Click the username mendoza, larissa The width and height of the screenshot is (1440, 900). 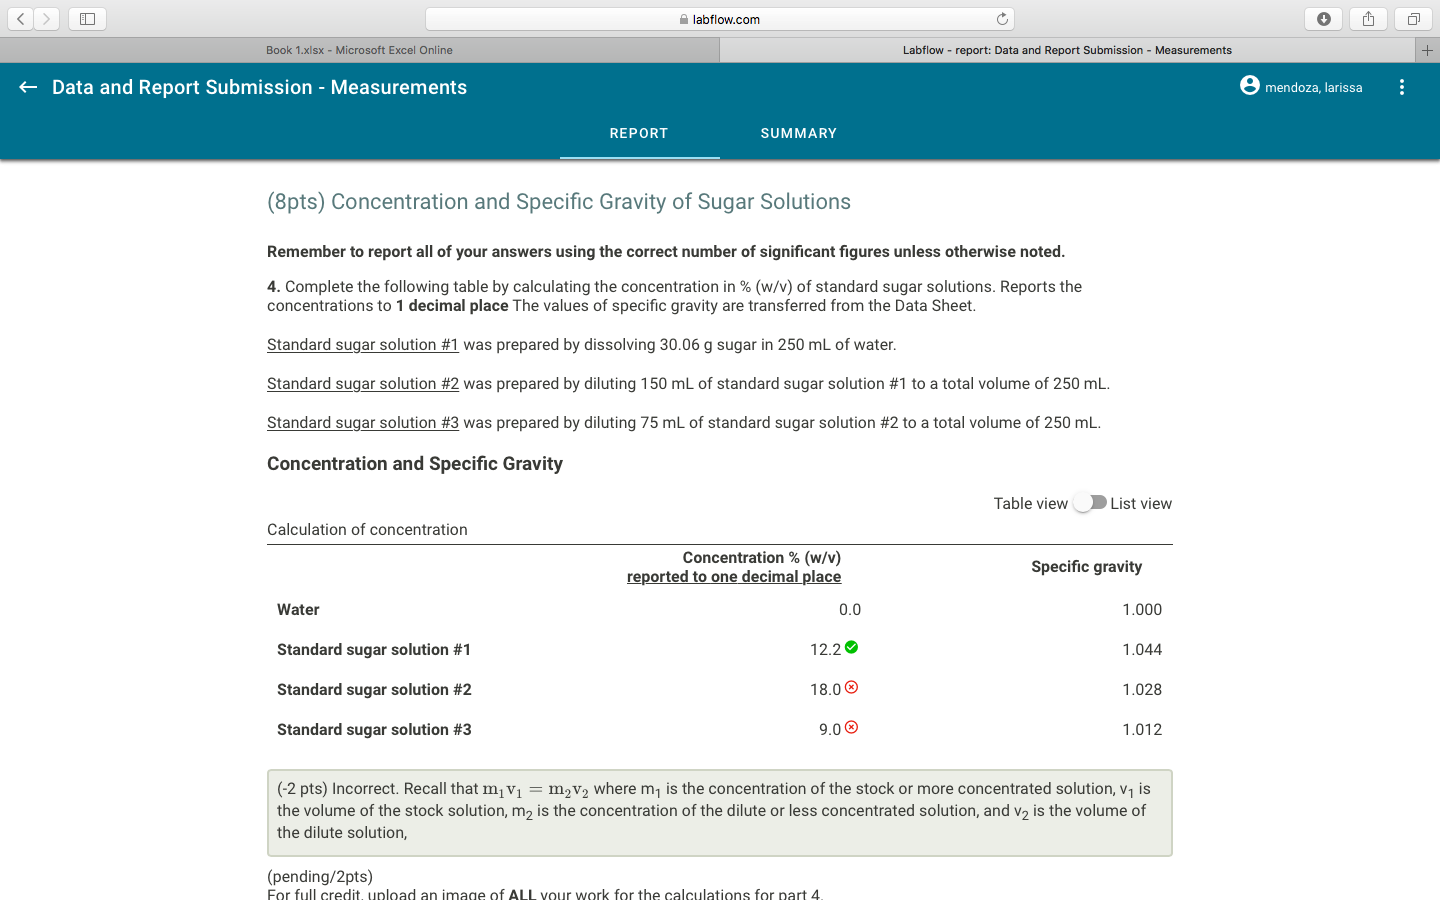(x=1313, y=88)
